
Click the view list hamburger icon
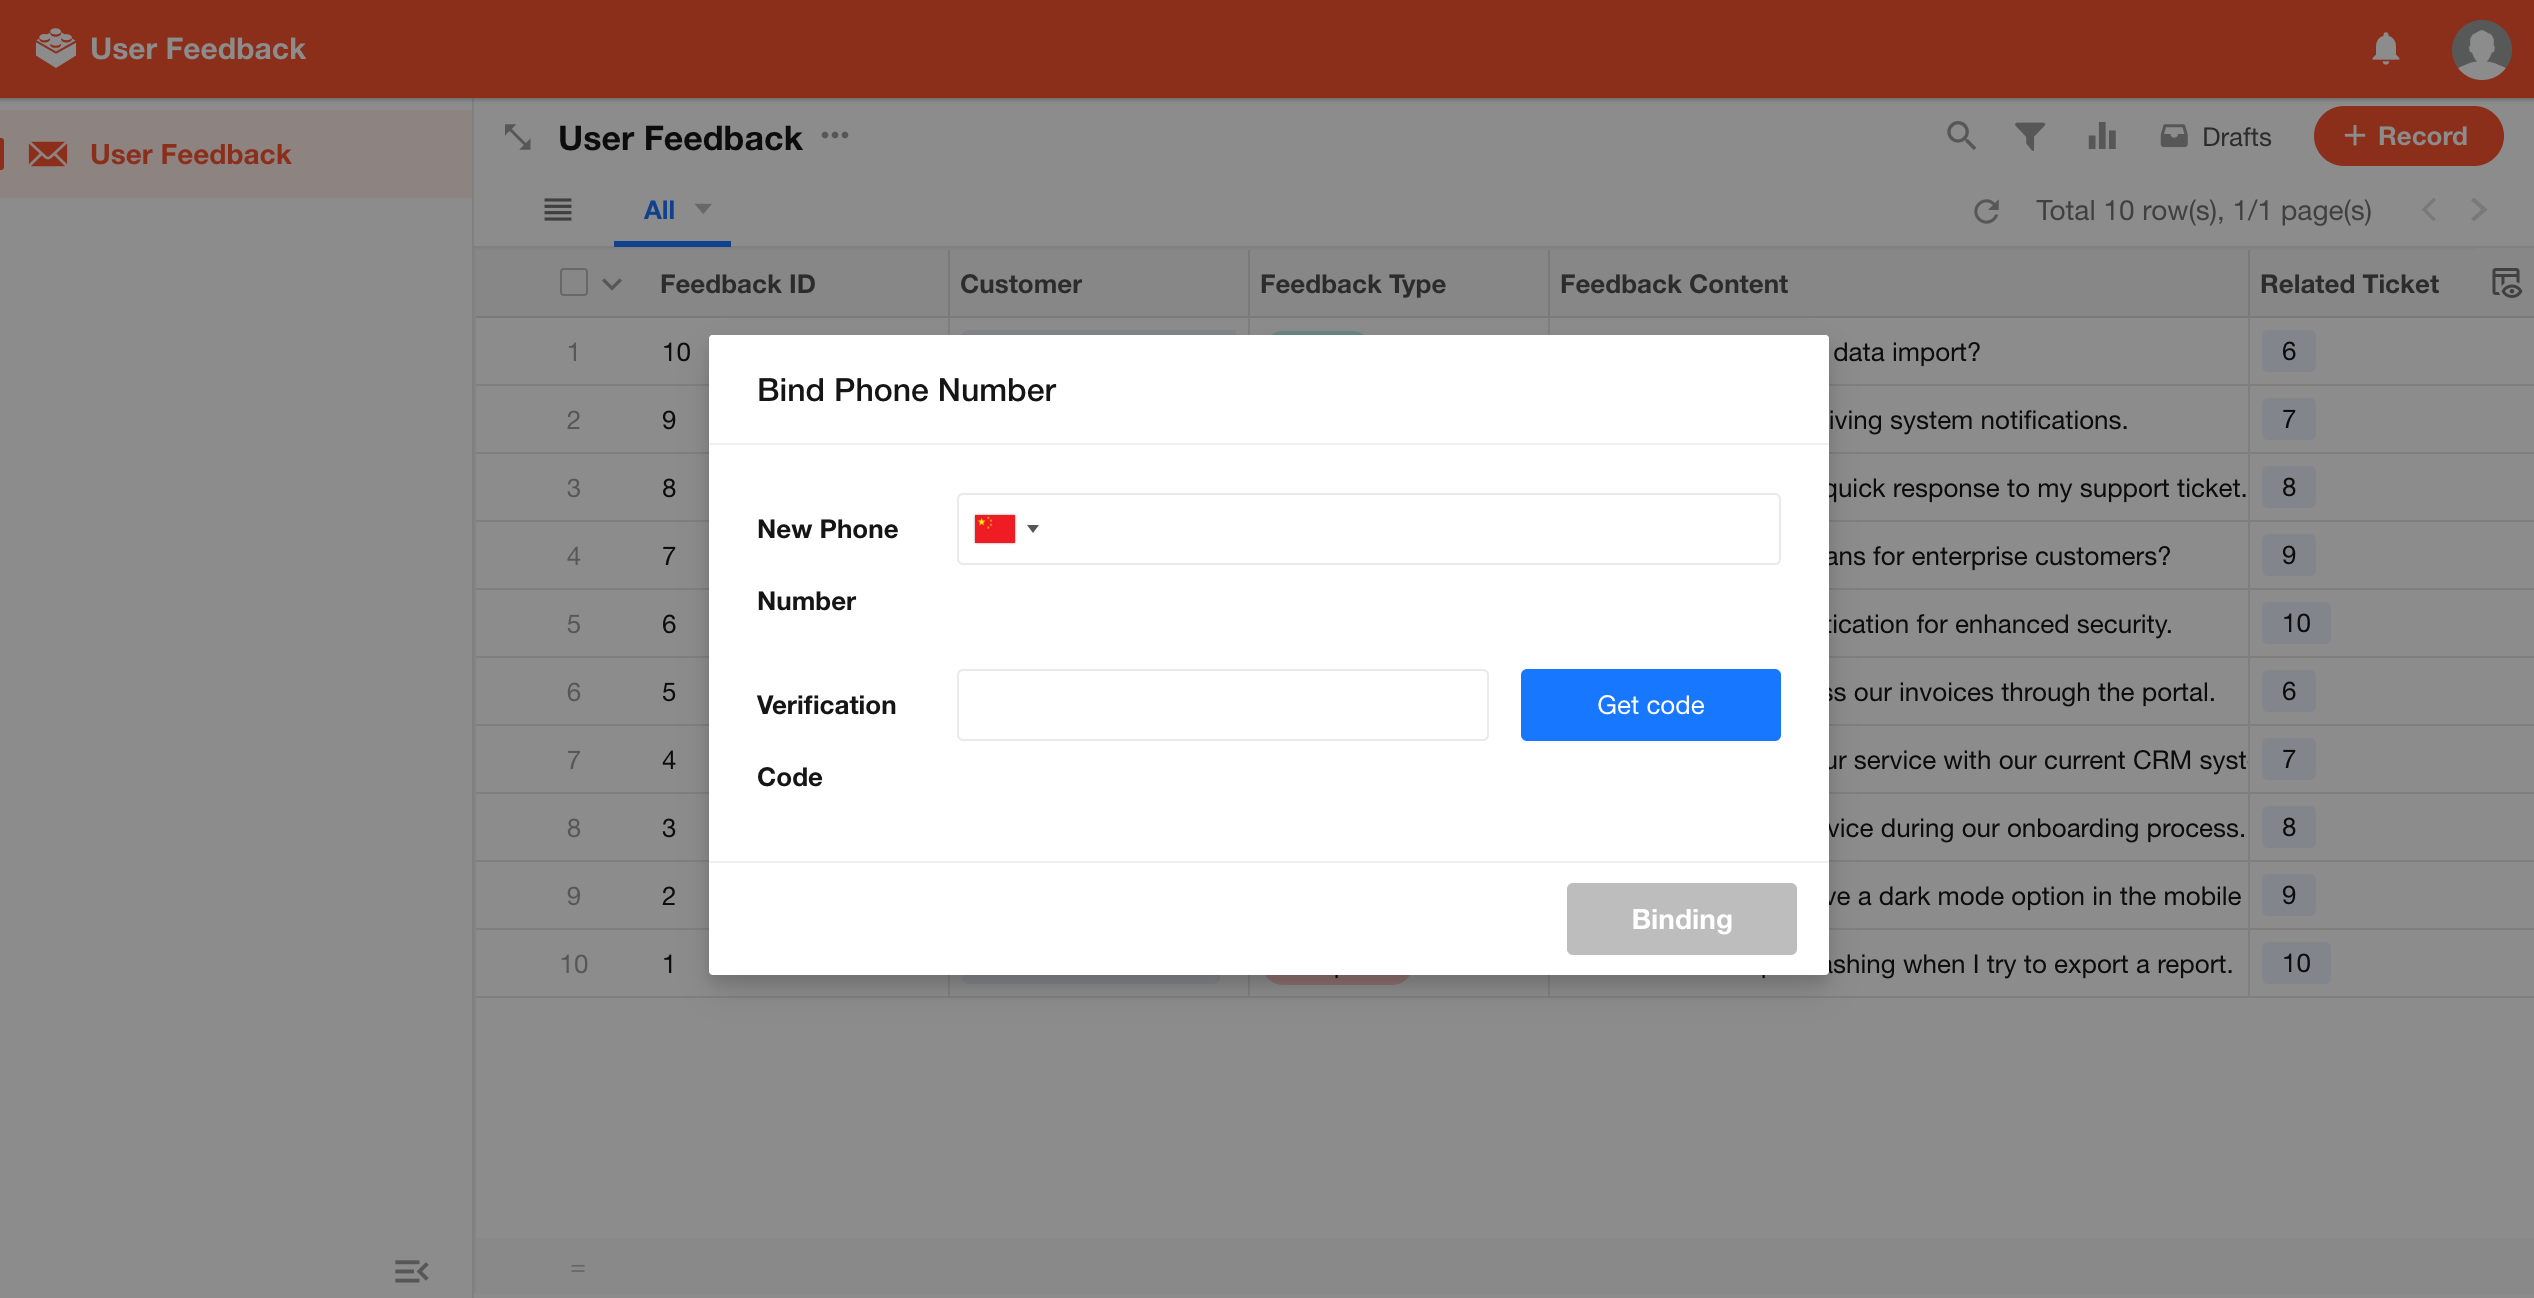tap(557, 210)
